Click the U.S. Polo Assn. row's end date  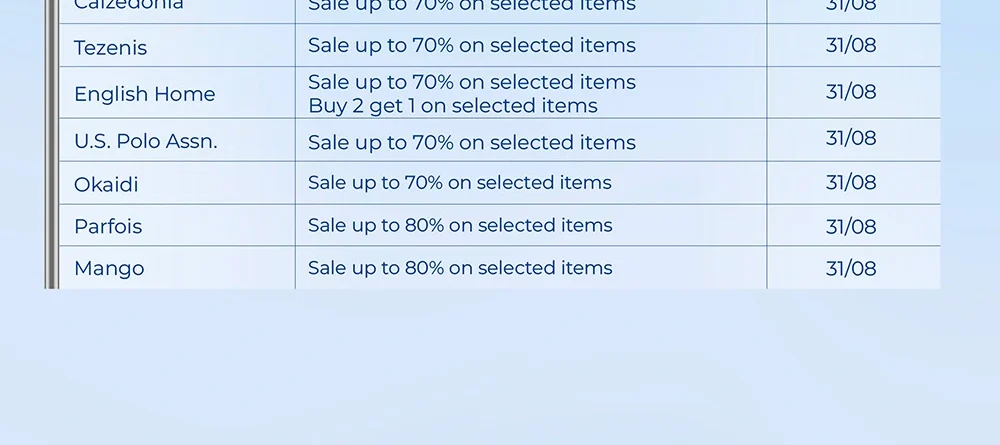click(x=851, y=139)
